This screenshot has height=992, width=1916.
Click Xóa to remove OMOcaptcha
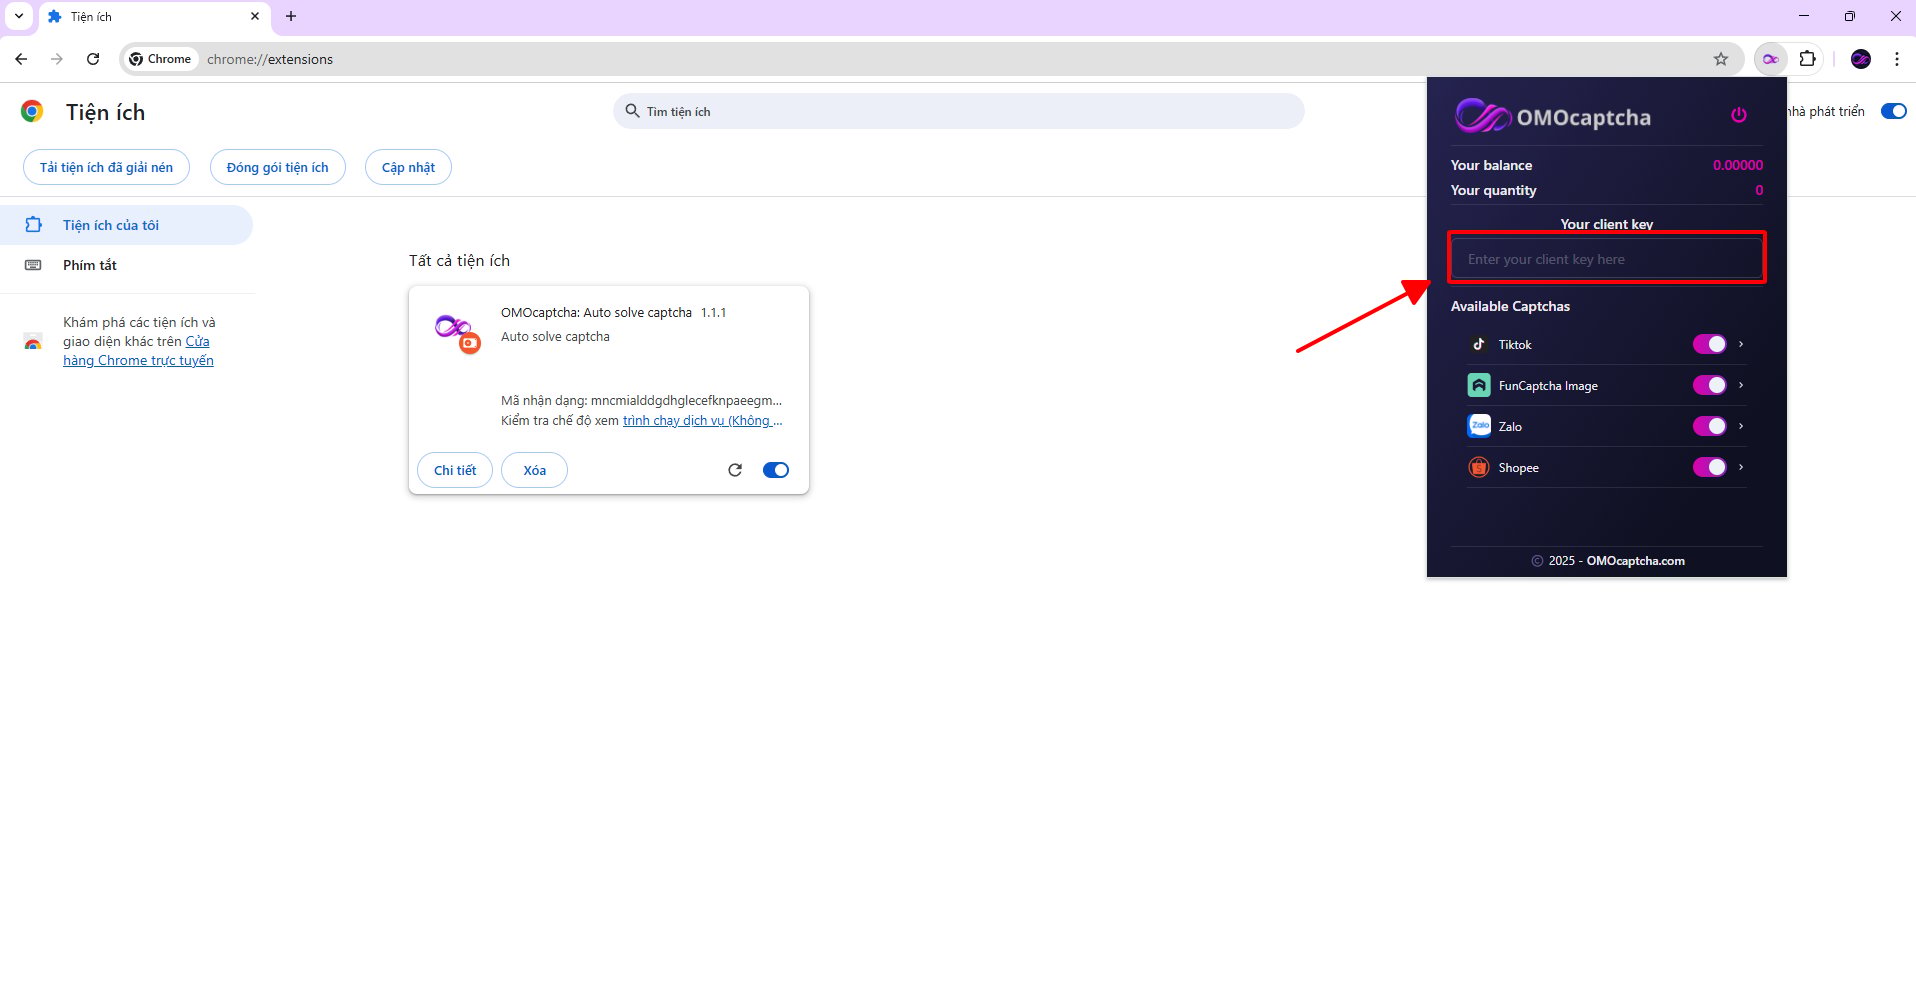pyautogui.click(x=534, y=470)
